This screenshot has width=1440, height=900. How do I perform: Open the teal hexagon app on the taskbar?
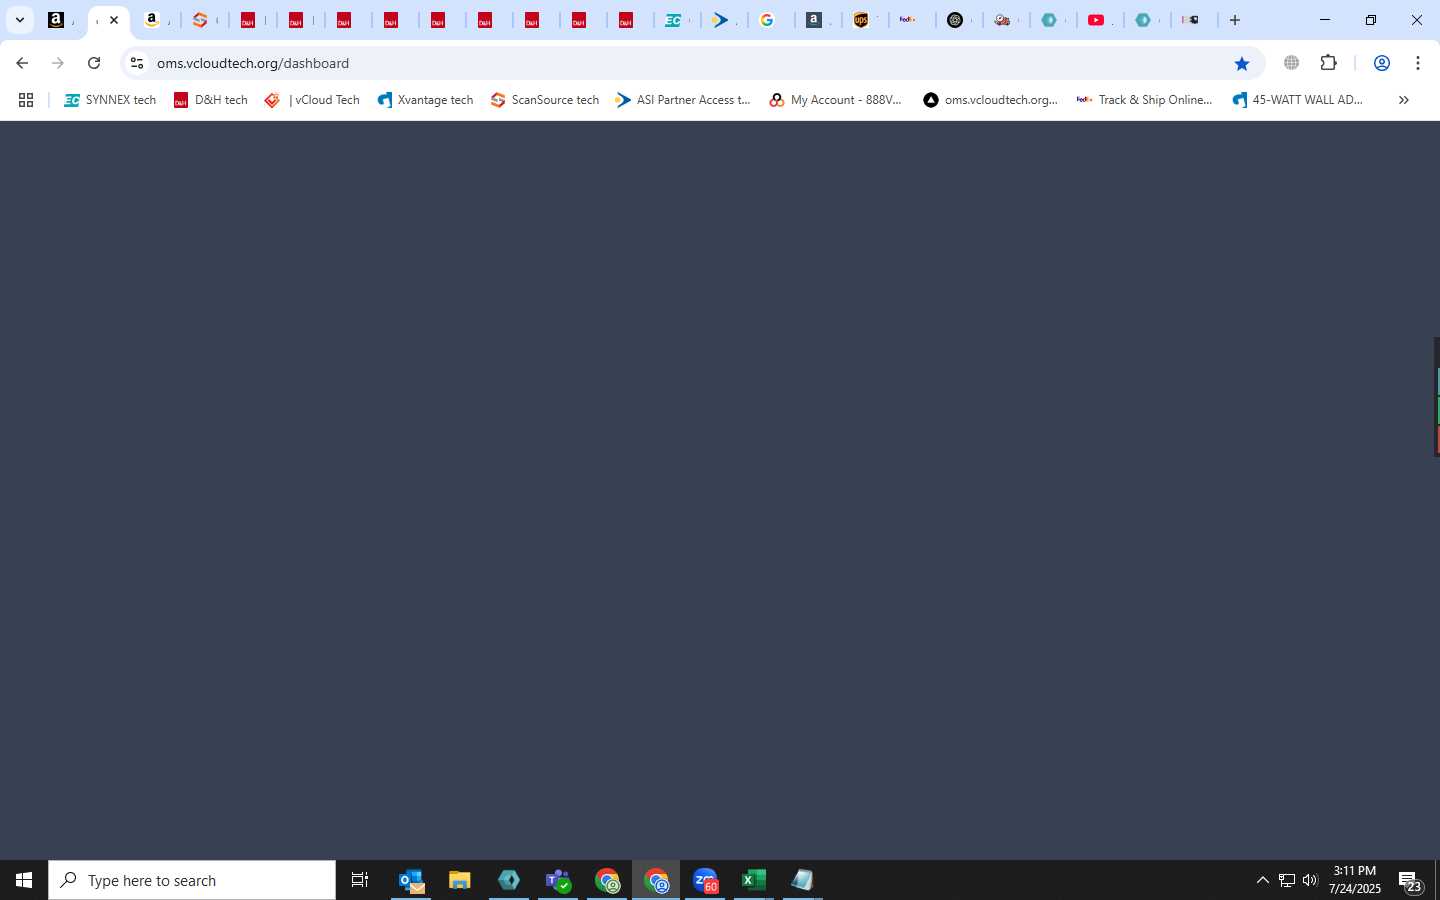click(509, 880)
